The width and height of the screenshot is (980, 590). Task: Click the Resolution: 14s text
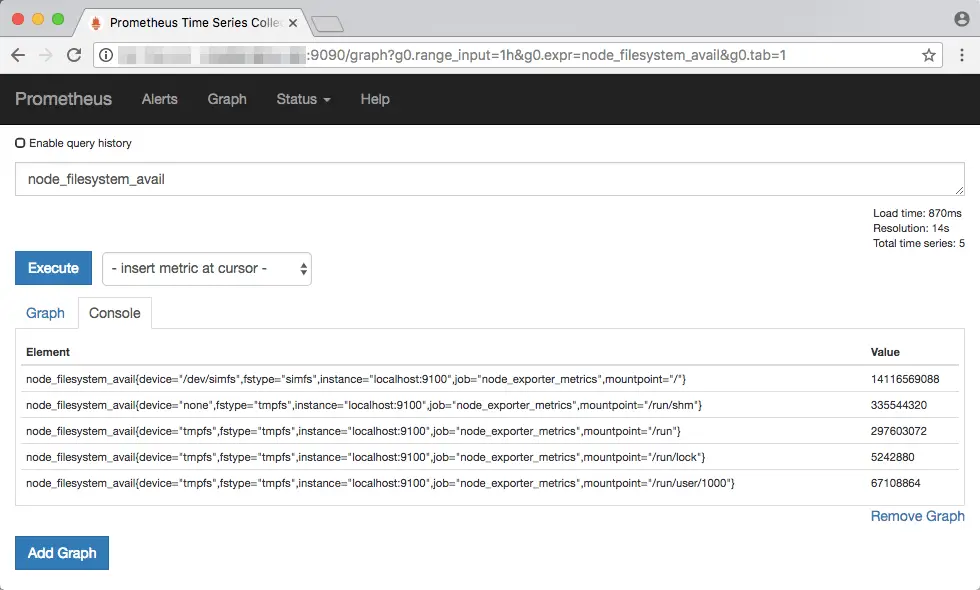pos(911,228)
